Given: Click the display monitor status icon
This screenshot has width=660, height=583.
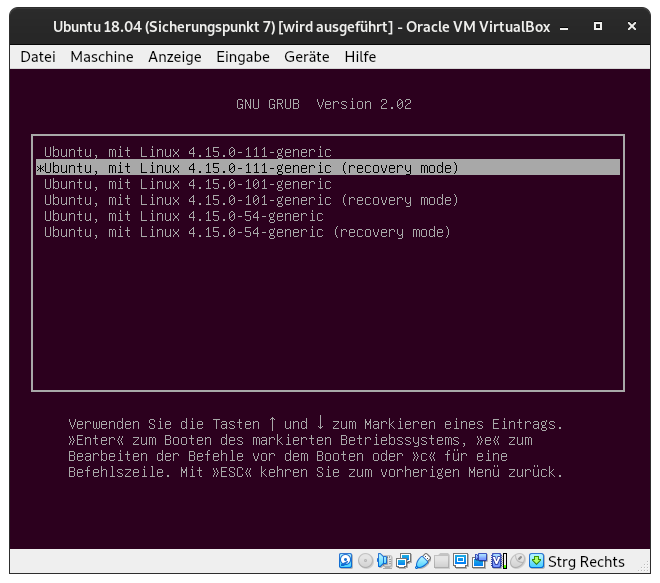Looking at the screenshot, I should pyautogui.click(x=461, y=561).
